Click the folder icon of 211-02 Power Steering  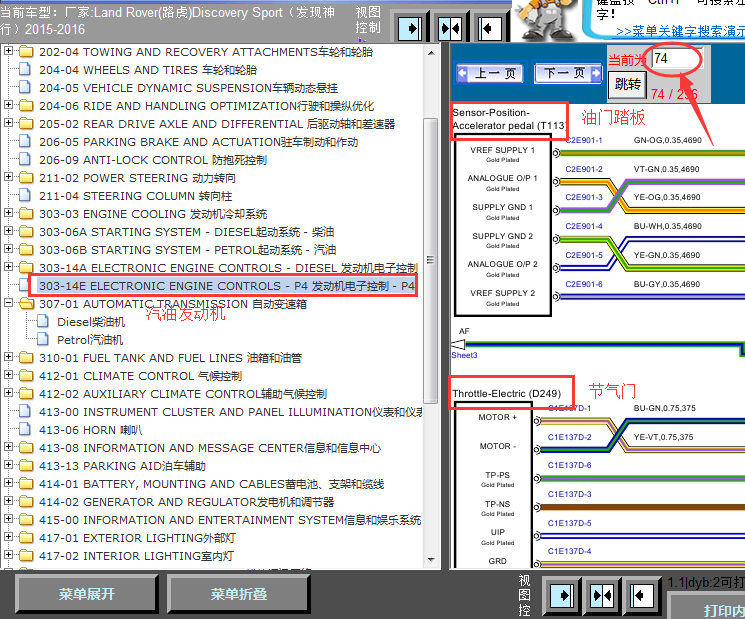pyautogui.click(x=26, y=178)
